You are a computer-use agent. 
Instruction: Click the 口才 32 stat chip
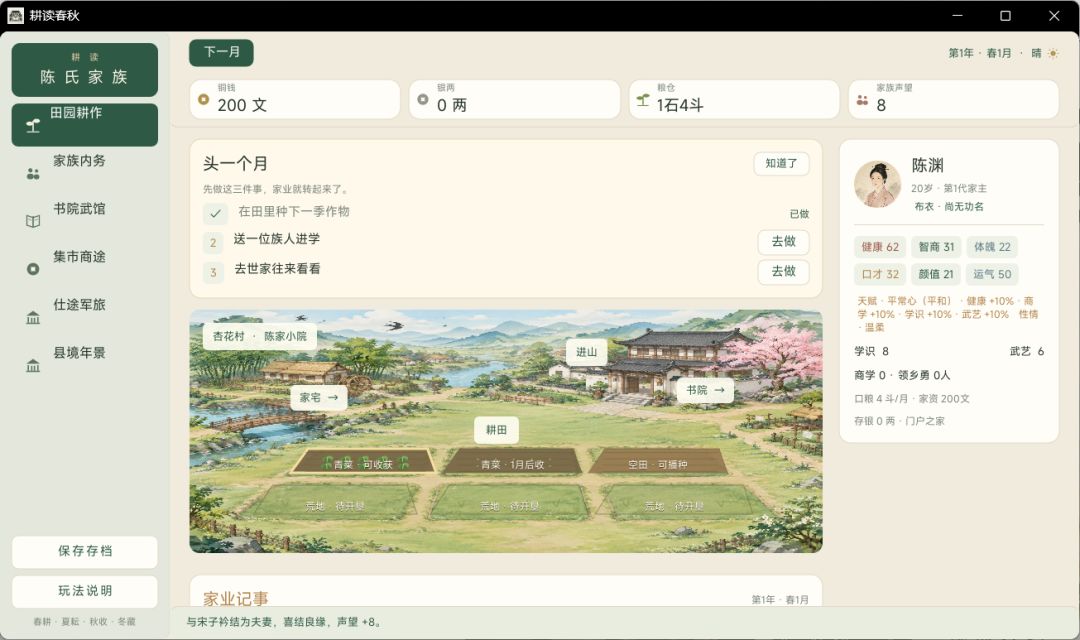[x=880, y=274]
